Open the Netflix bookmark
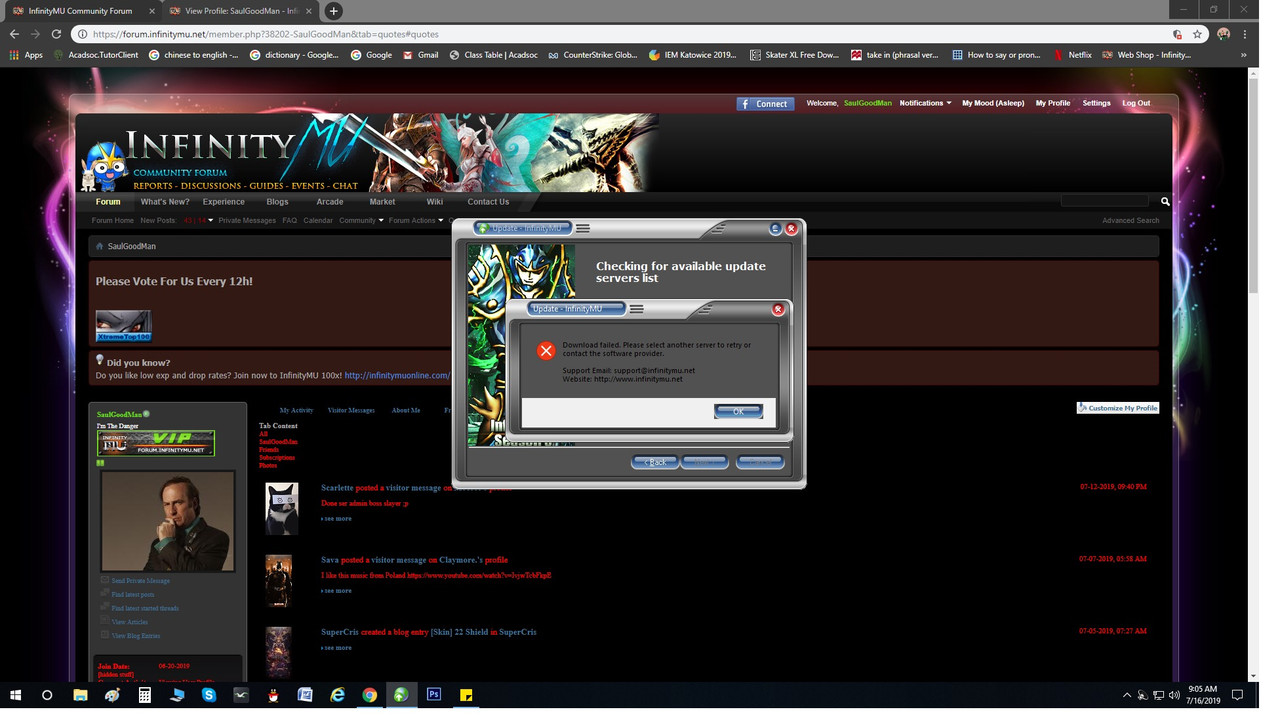Image resolution: width=1280 pixels, height=716 pixels. [x=1073, y=55]
